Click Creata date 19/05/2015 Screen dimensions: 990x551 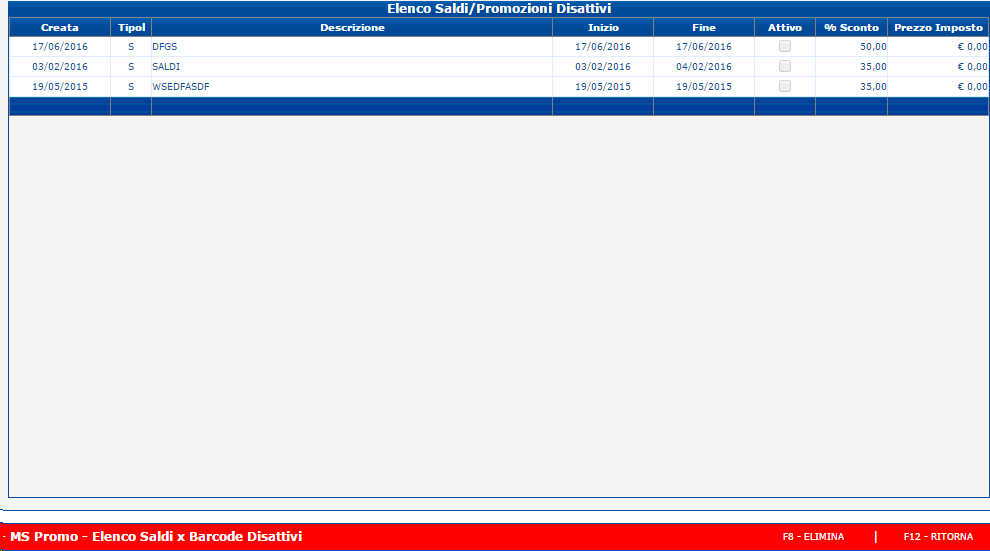pos(60,86)
